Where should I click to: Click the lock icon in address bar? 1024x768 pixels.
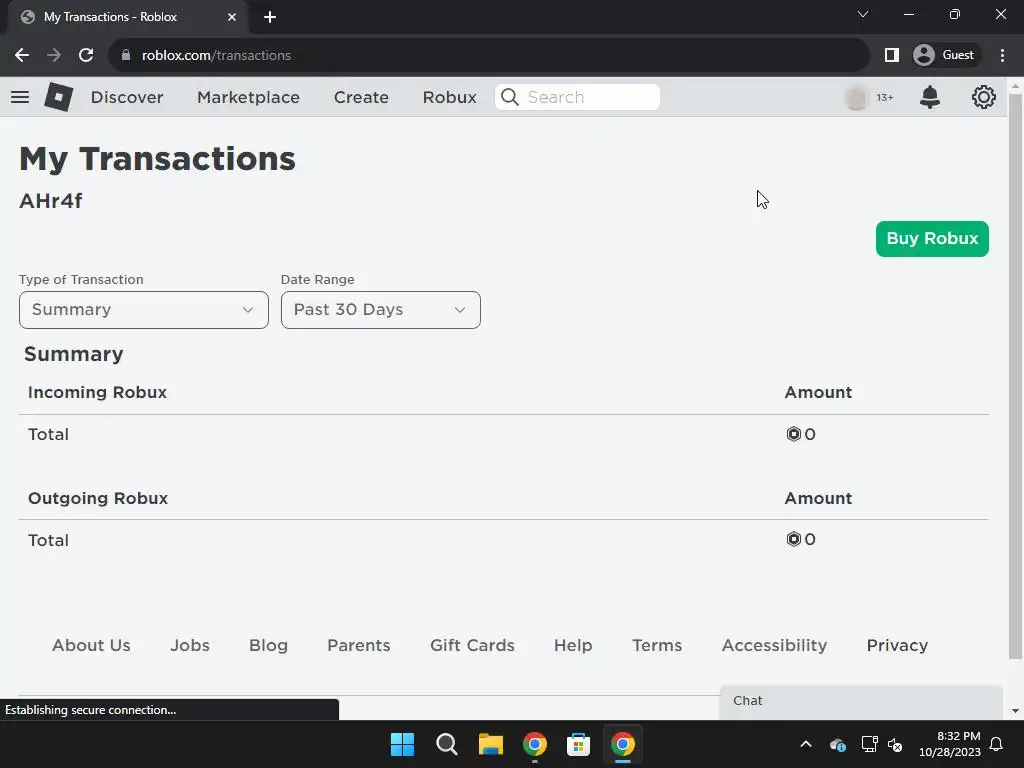pyautogui.click(x=126, y=56)
